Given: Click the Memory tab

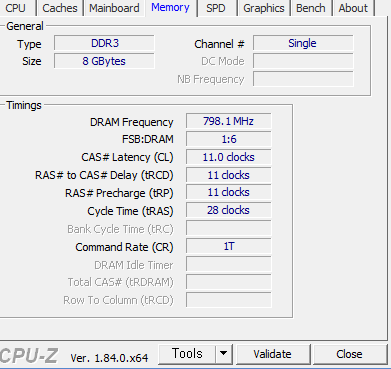Looking at the screenshot, I should click(x=170, y=7).
